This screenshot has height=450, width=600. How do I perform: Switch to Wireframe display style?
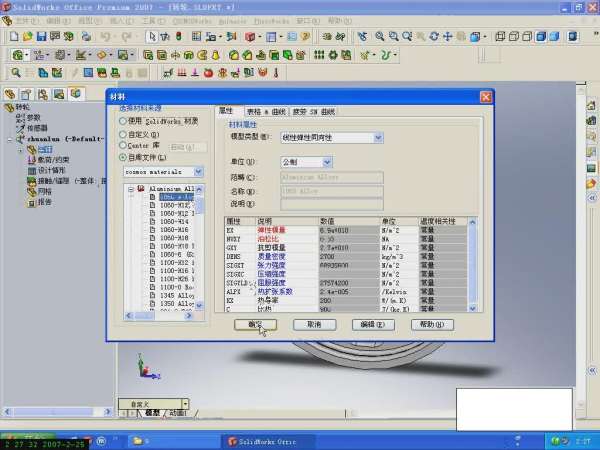pos(500,36)
